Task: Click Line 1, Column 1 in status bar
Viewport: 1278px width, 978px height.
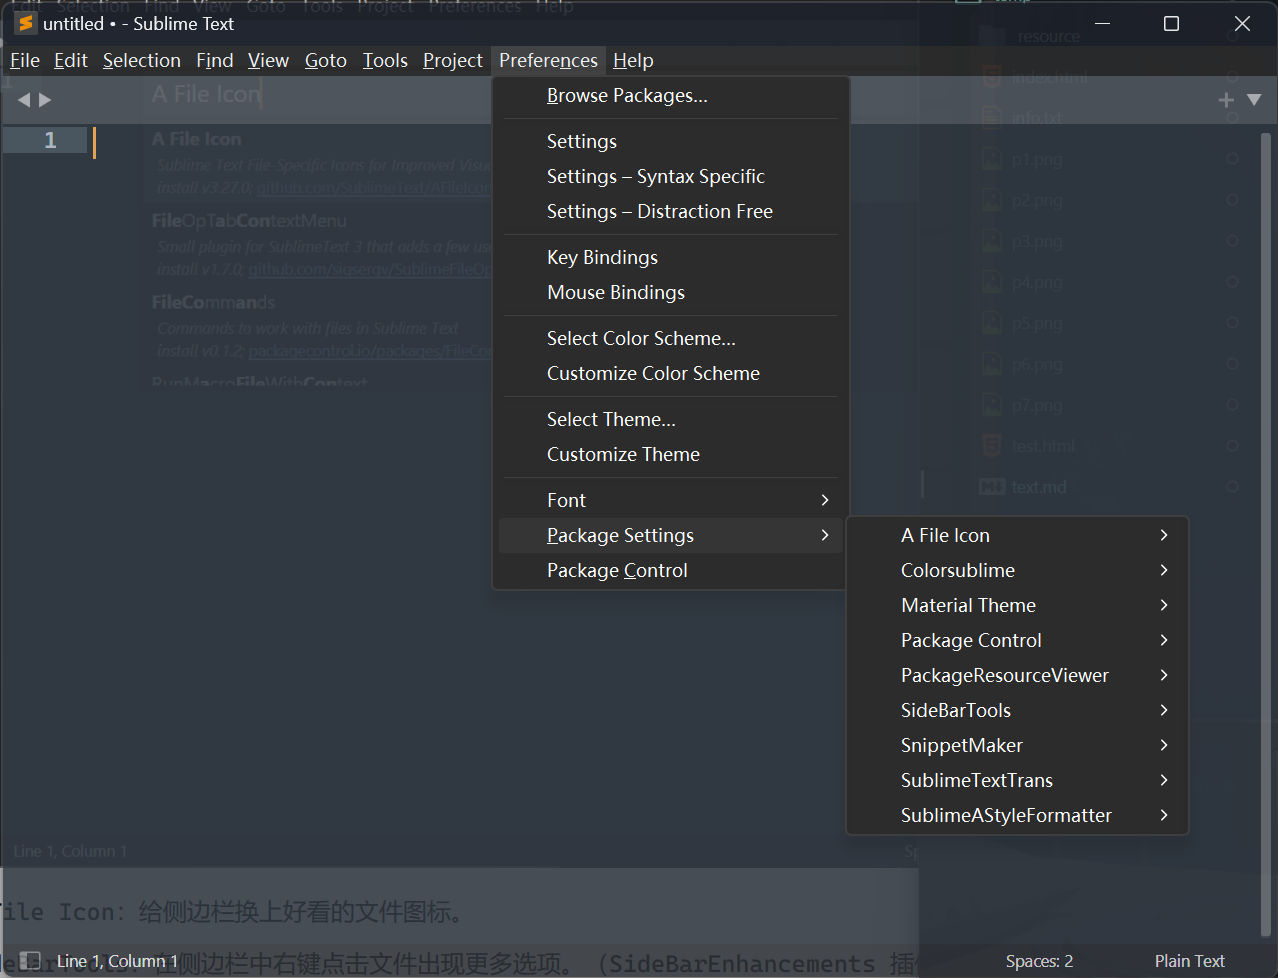Action: (x=117, y=961)
